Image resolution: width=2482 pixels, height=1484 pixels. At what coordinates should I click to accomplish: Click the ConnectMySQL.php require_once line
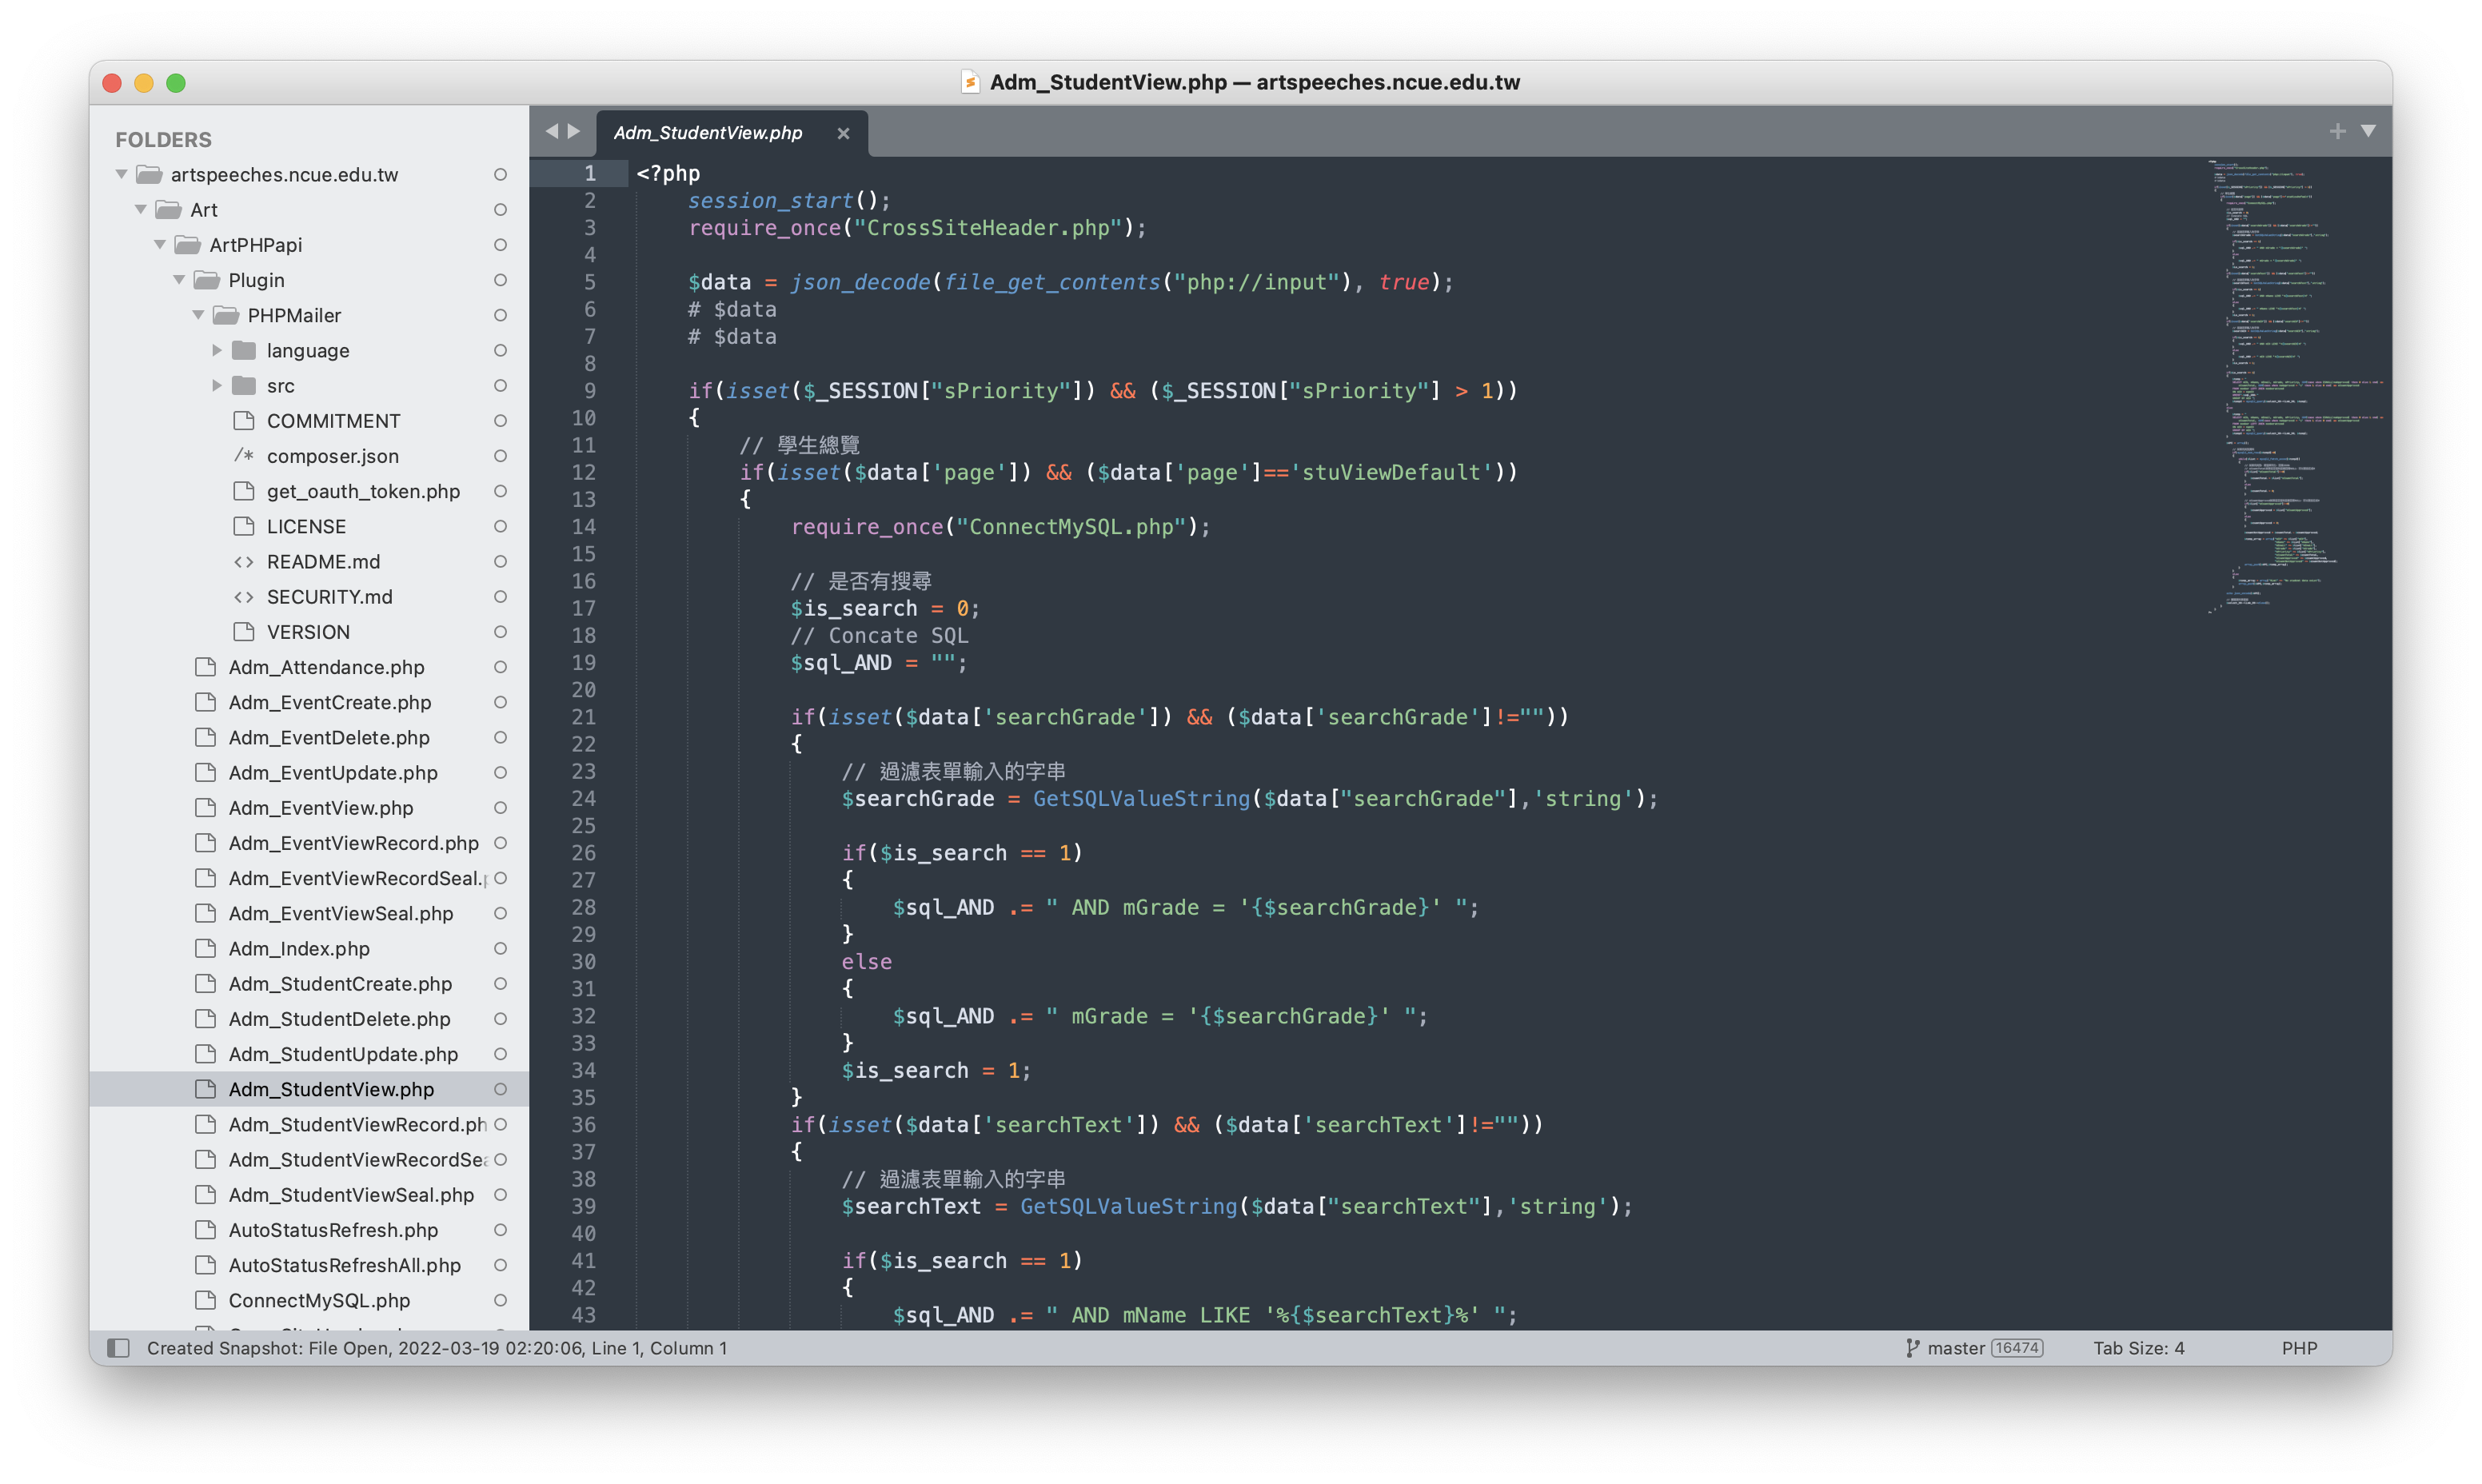1000,526
